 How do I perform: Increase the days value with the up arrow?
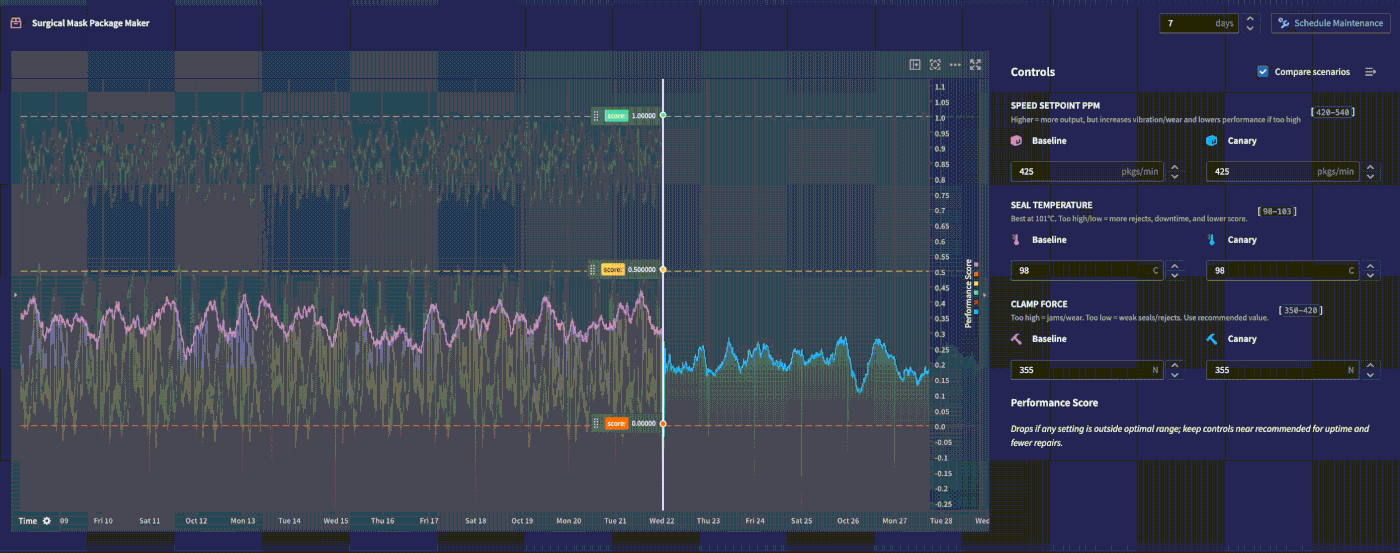(1250, 18)
